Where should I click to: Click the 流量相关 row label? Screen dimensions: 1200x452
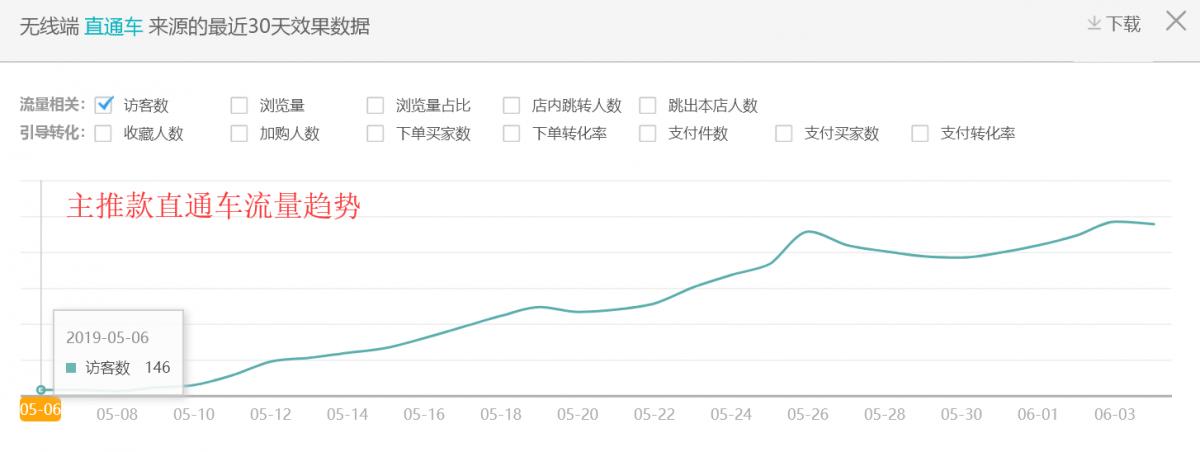pos(53,105)
